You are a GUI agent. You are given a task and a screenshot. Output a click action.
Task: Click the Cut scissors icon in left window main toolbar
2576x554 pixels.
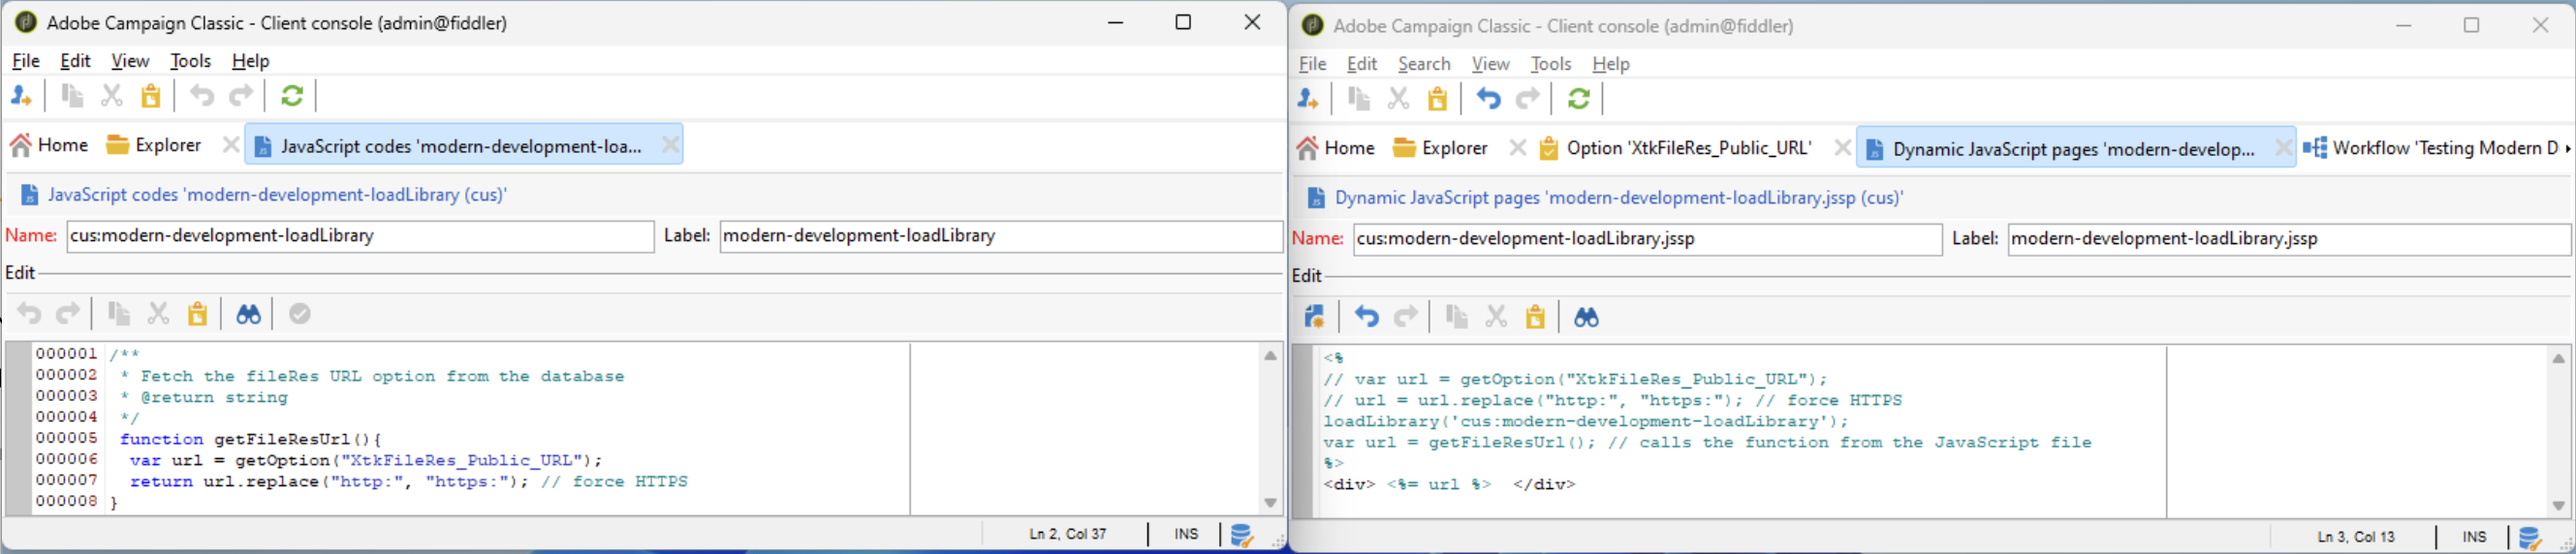(111, 96)
